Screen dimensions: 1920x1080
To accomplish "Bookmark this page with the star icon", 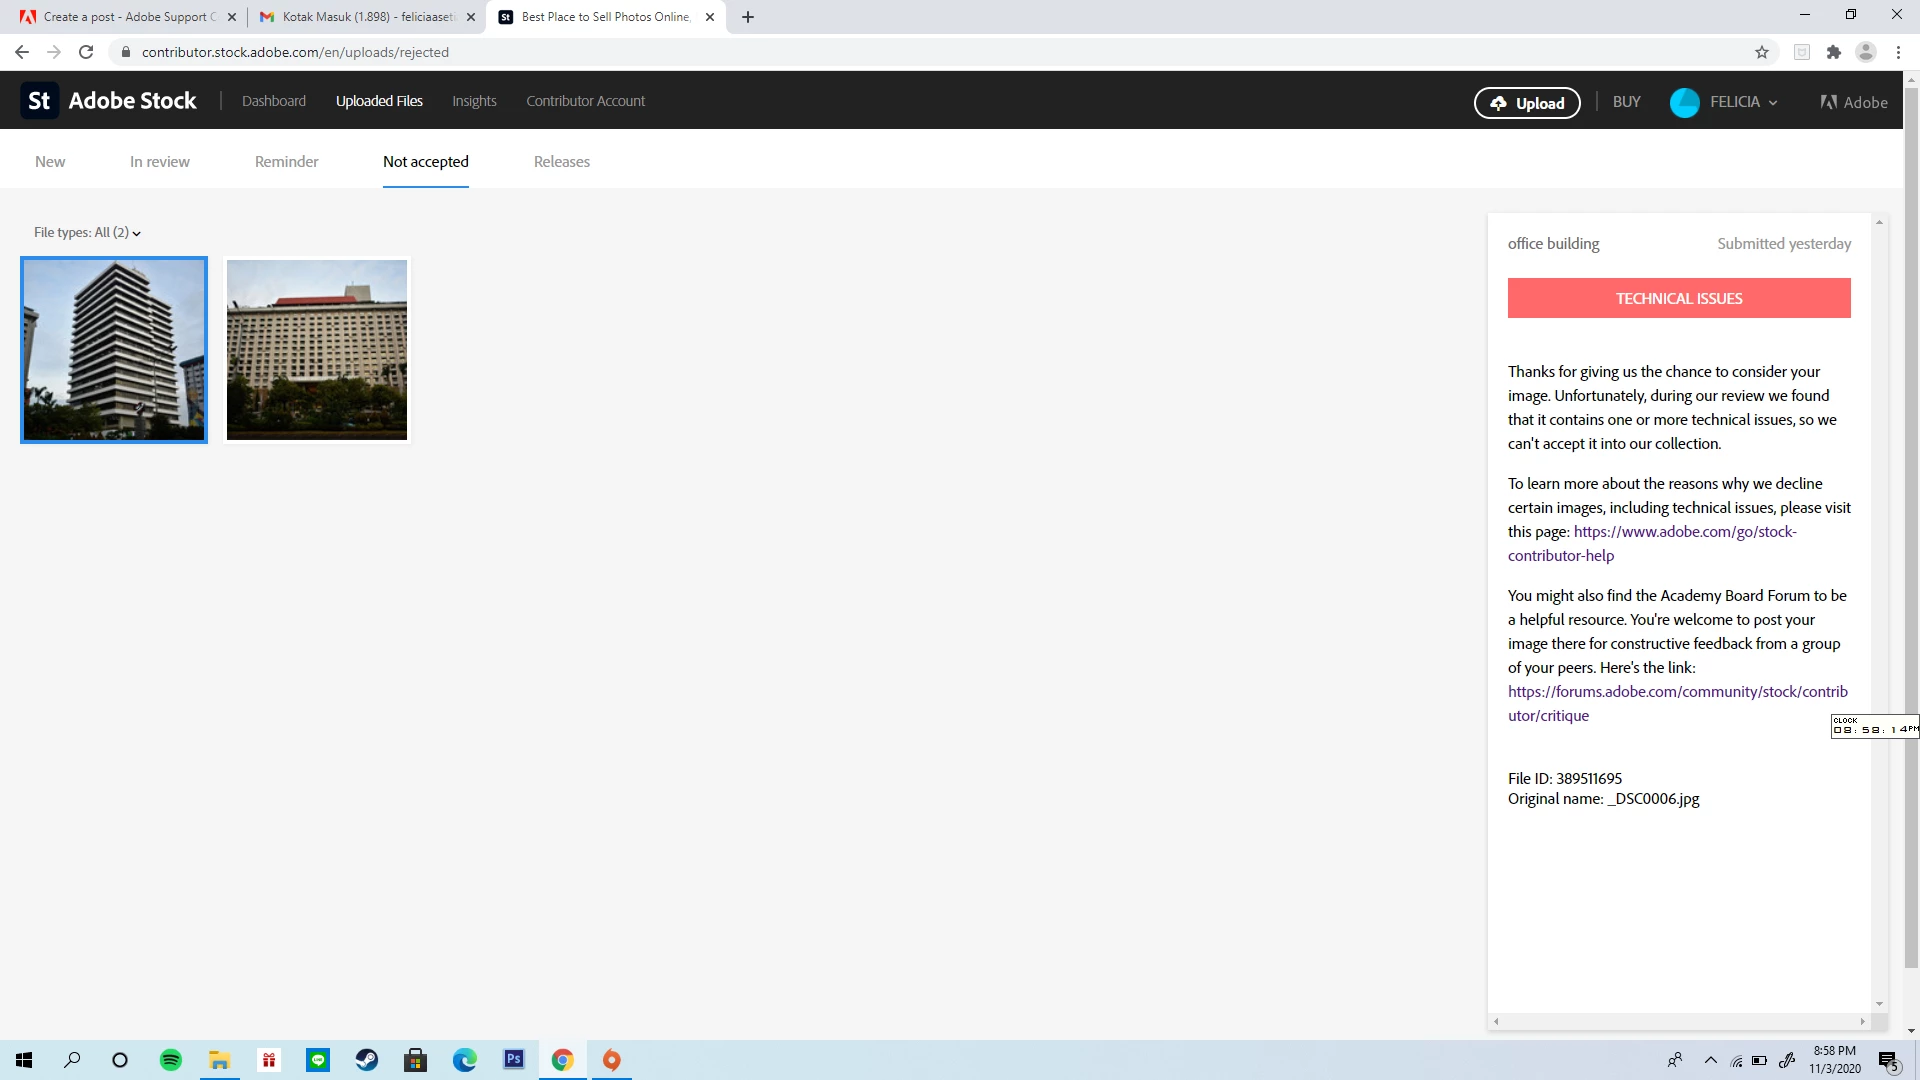I will tap(1761, 52).
